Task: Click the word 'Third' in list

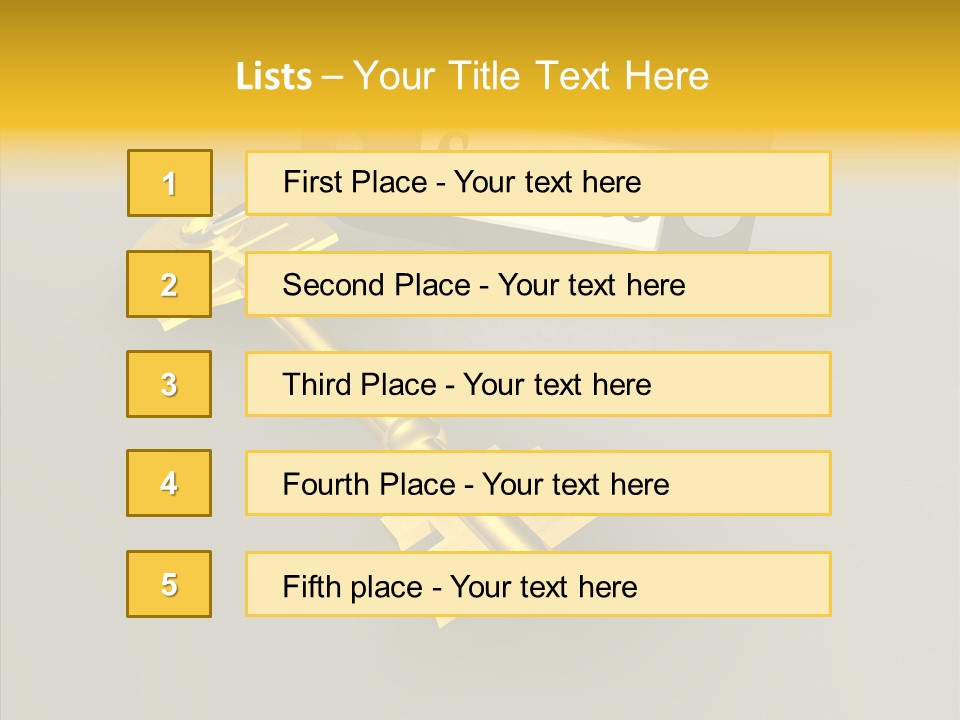Action: [317, 384]
